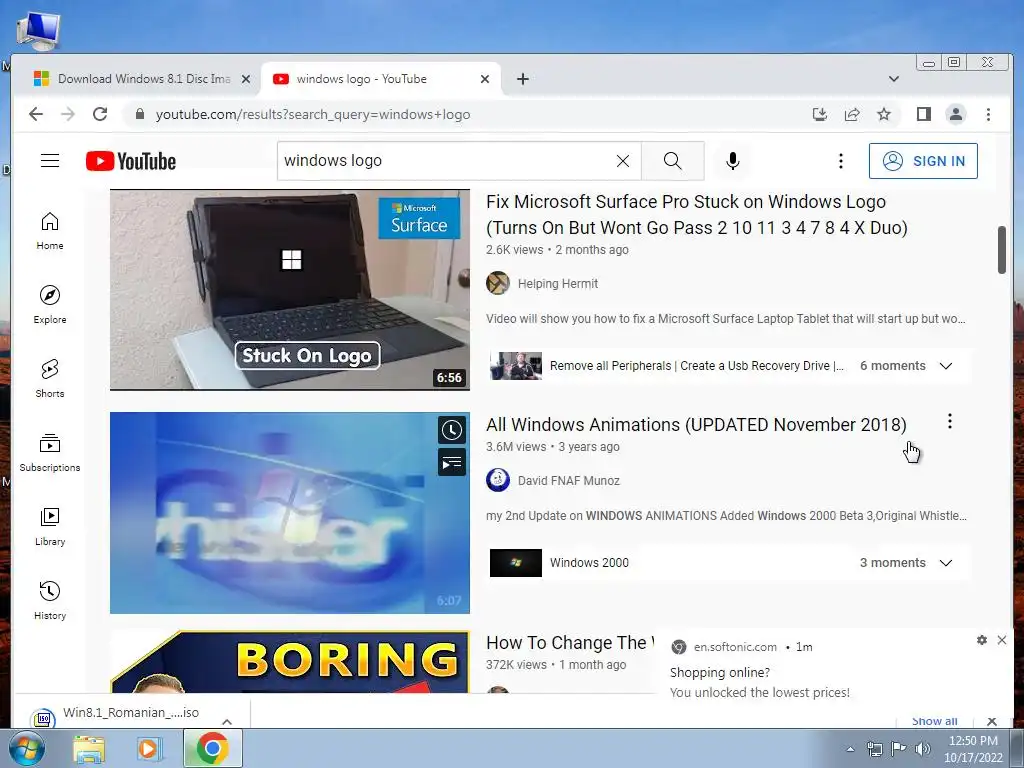Open softonic notification settings gear
Viewport: 1024px width, 768px height.
coord(982,640)
